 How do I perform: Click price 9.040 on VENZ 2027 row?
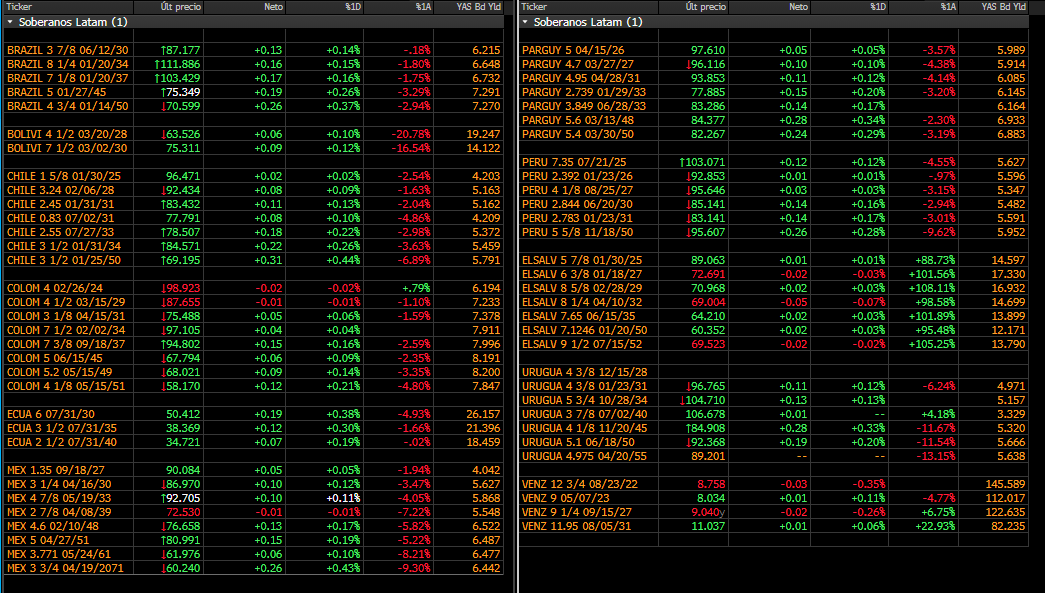pyautogui.click(x=706, y=512)
